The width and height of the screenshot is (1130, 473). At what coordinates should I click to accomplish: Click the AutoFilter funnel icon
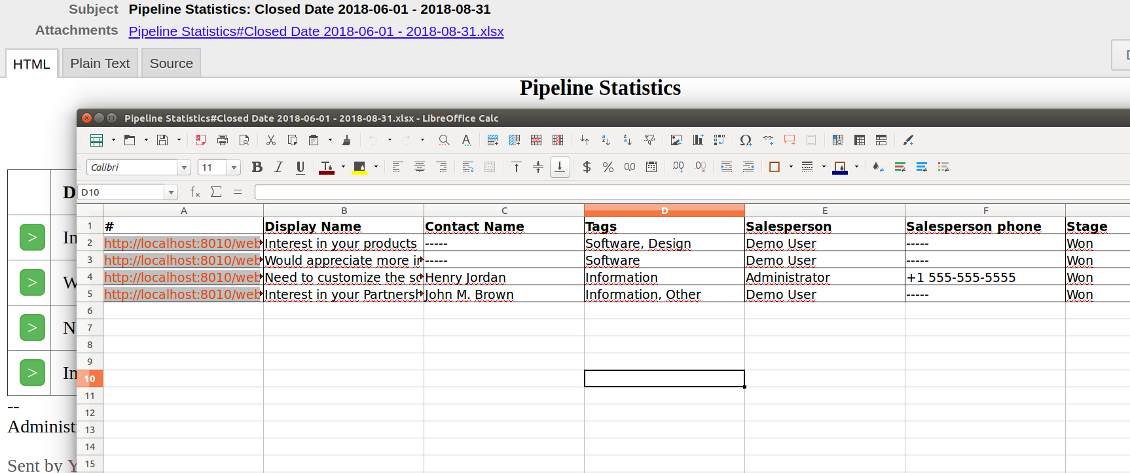click(649, 140)
